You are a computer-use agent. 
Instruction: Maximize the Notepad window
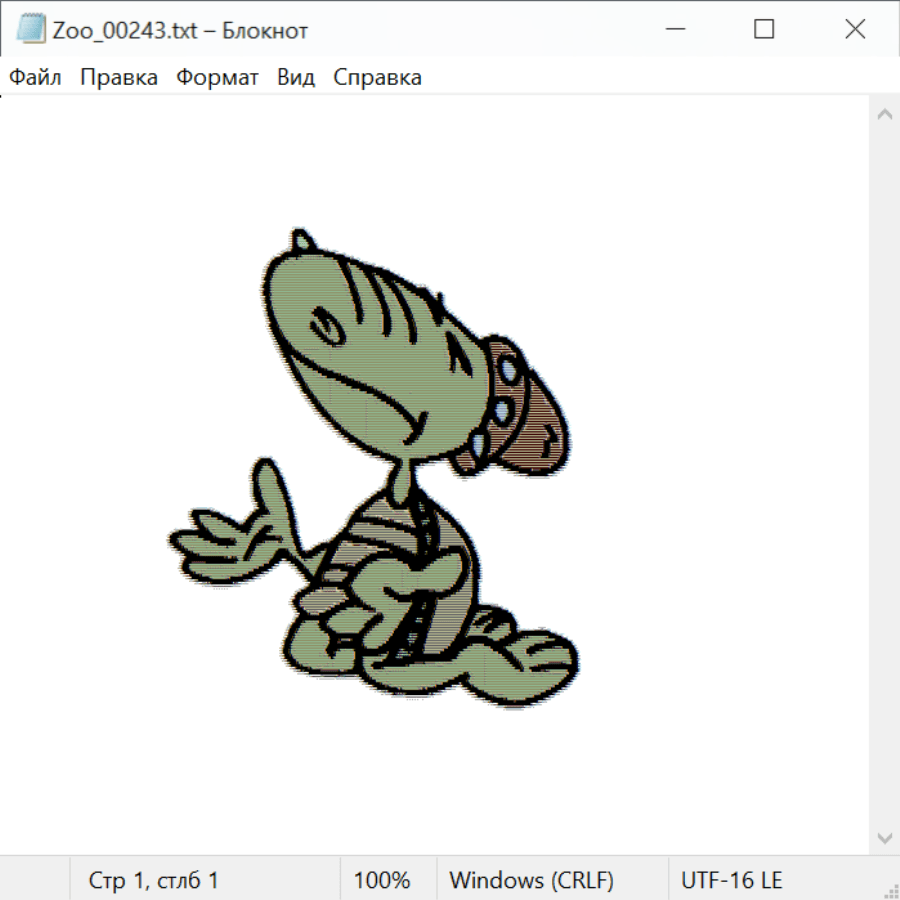coord(764,30)
